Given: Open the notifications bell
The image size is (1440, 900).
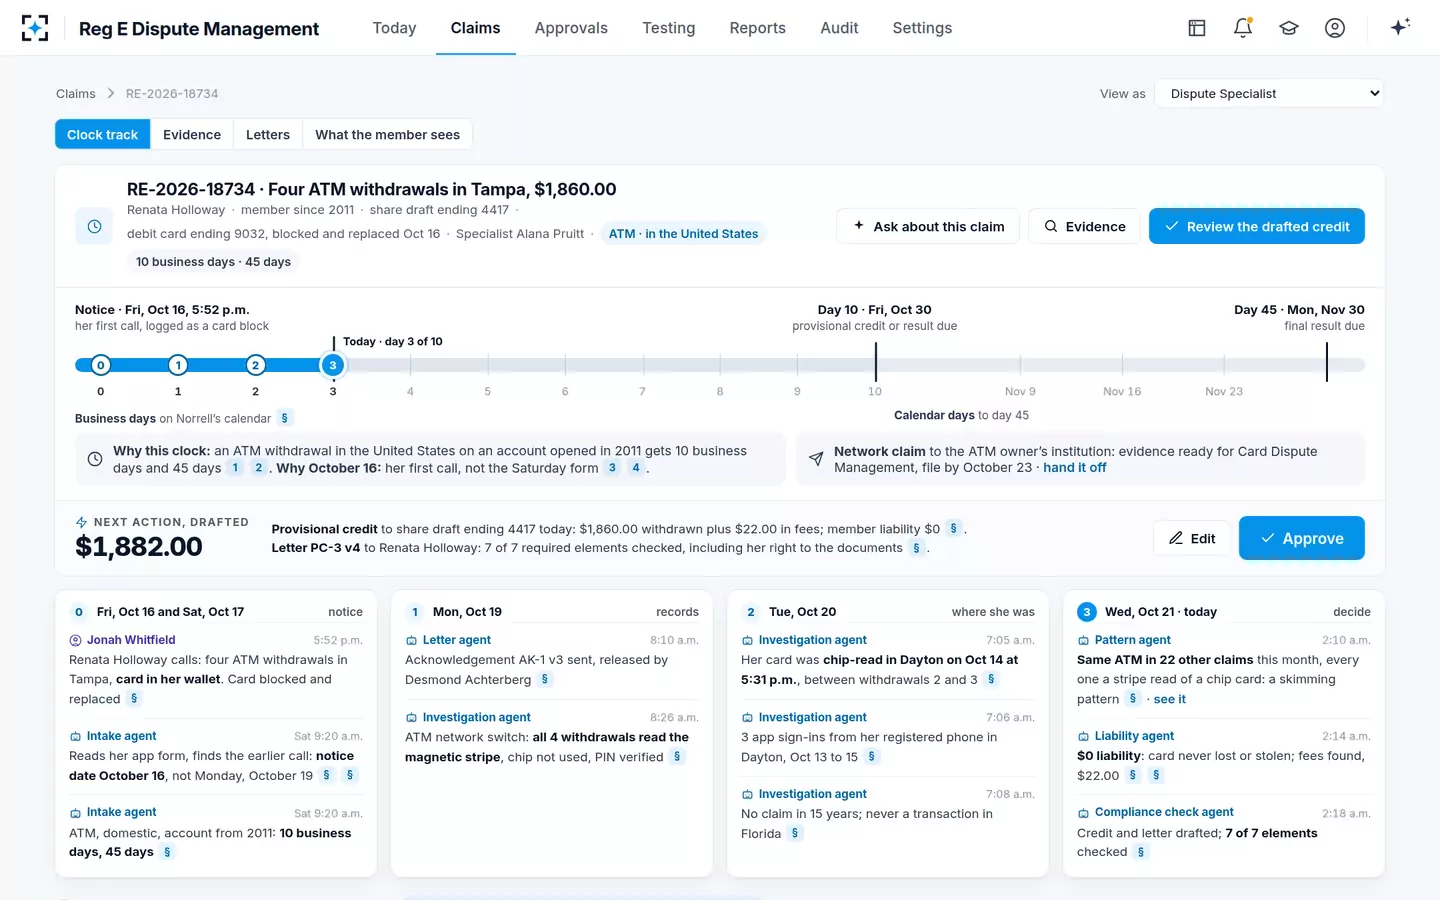Looking at the screenshot, I should tap(1243, 28).
